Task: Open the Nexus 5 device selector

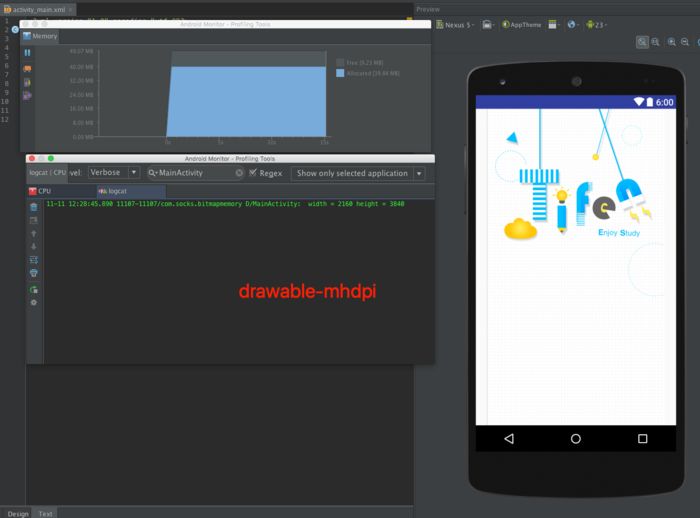Action: click(x=455, y=25)
